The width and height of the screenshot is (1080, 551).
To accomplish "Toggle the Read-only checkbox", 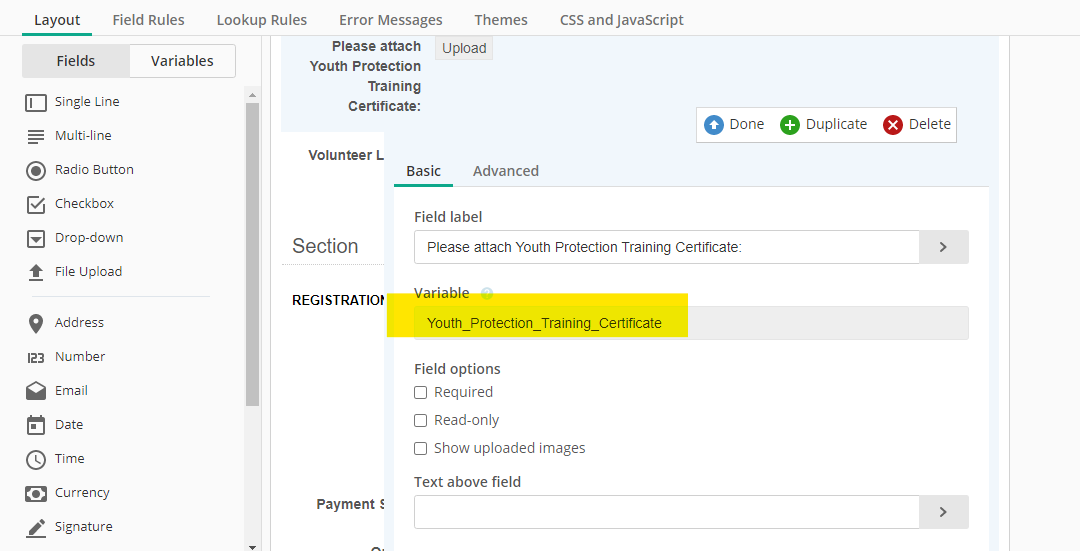I will (x=421, y=421).
